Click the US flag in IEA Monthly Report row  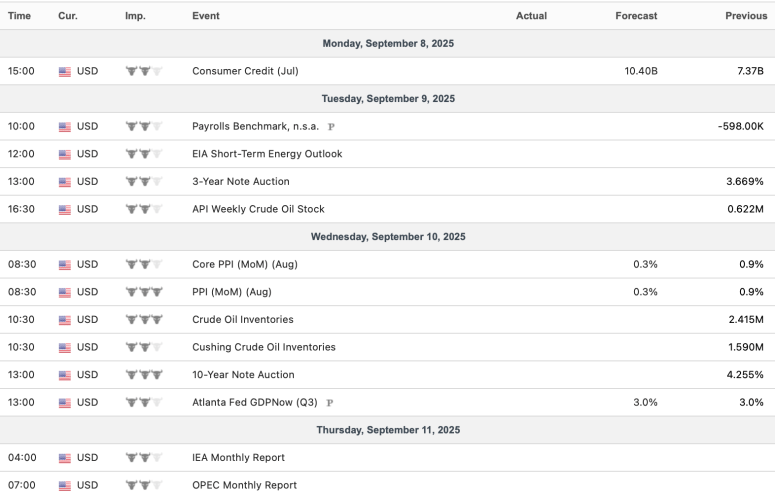pos(65,458)
